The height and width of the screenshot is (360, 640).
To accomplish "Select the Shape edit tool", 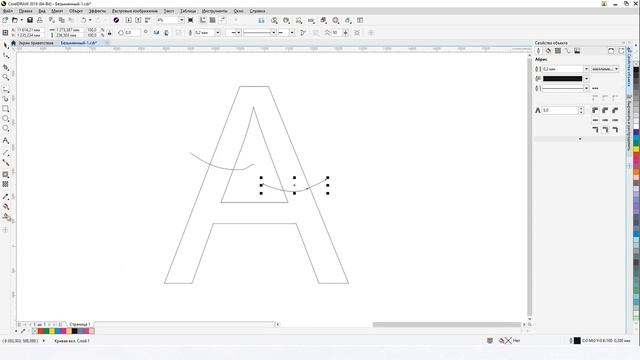I will [x=6, y=56].
